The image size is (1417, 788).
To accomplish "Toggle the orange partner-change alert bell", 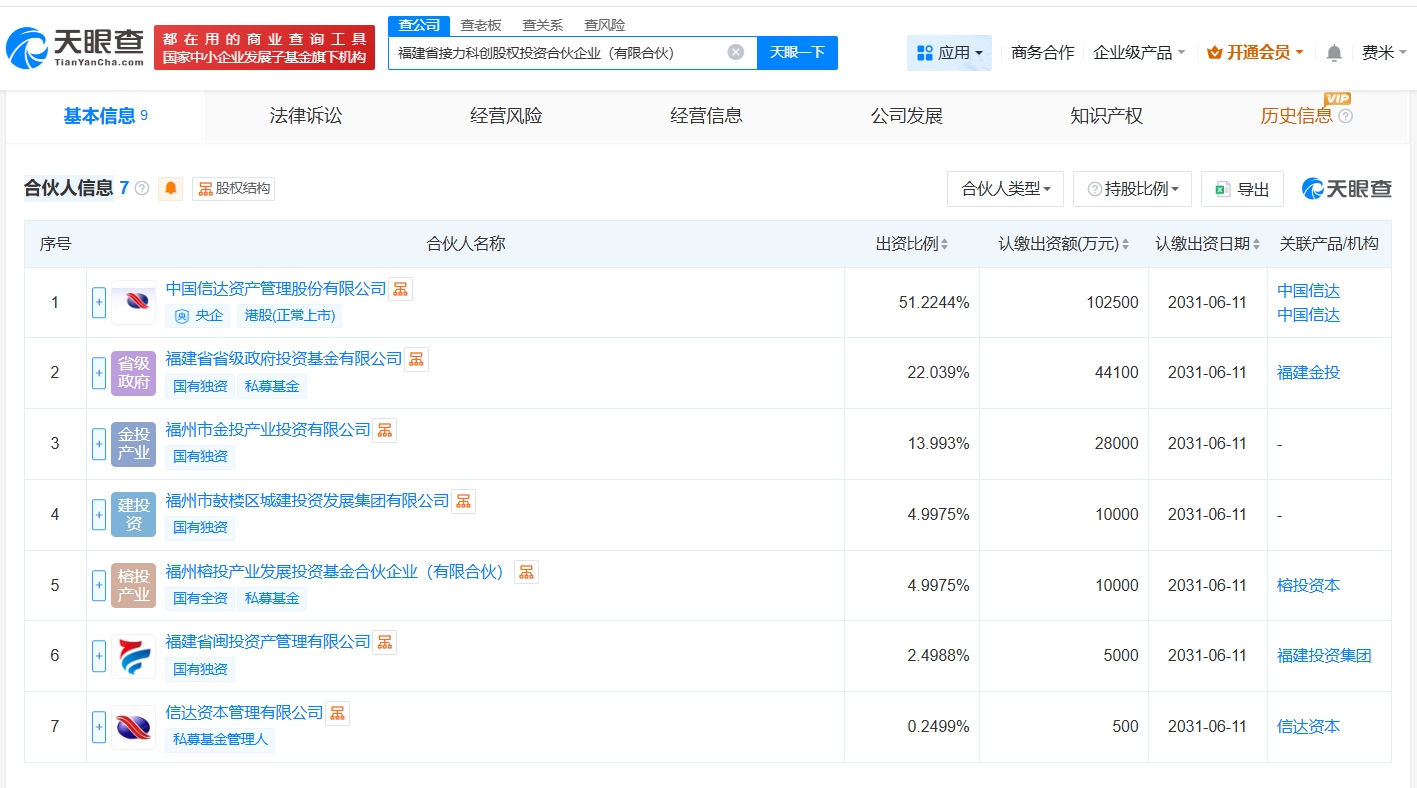I will pos(171,188).
